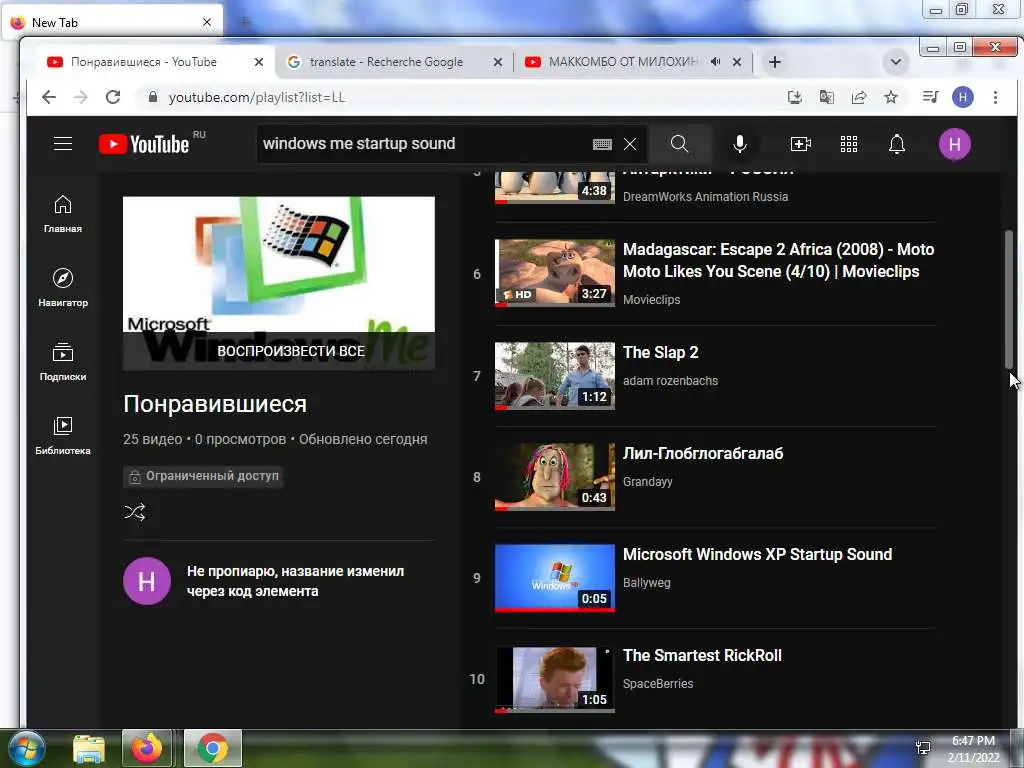Close the Понравившиеся YouTube tab
This screenshot has width=1024, height=768.
coord(259,62)
